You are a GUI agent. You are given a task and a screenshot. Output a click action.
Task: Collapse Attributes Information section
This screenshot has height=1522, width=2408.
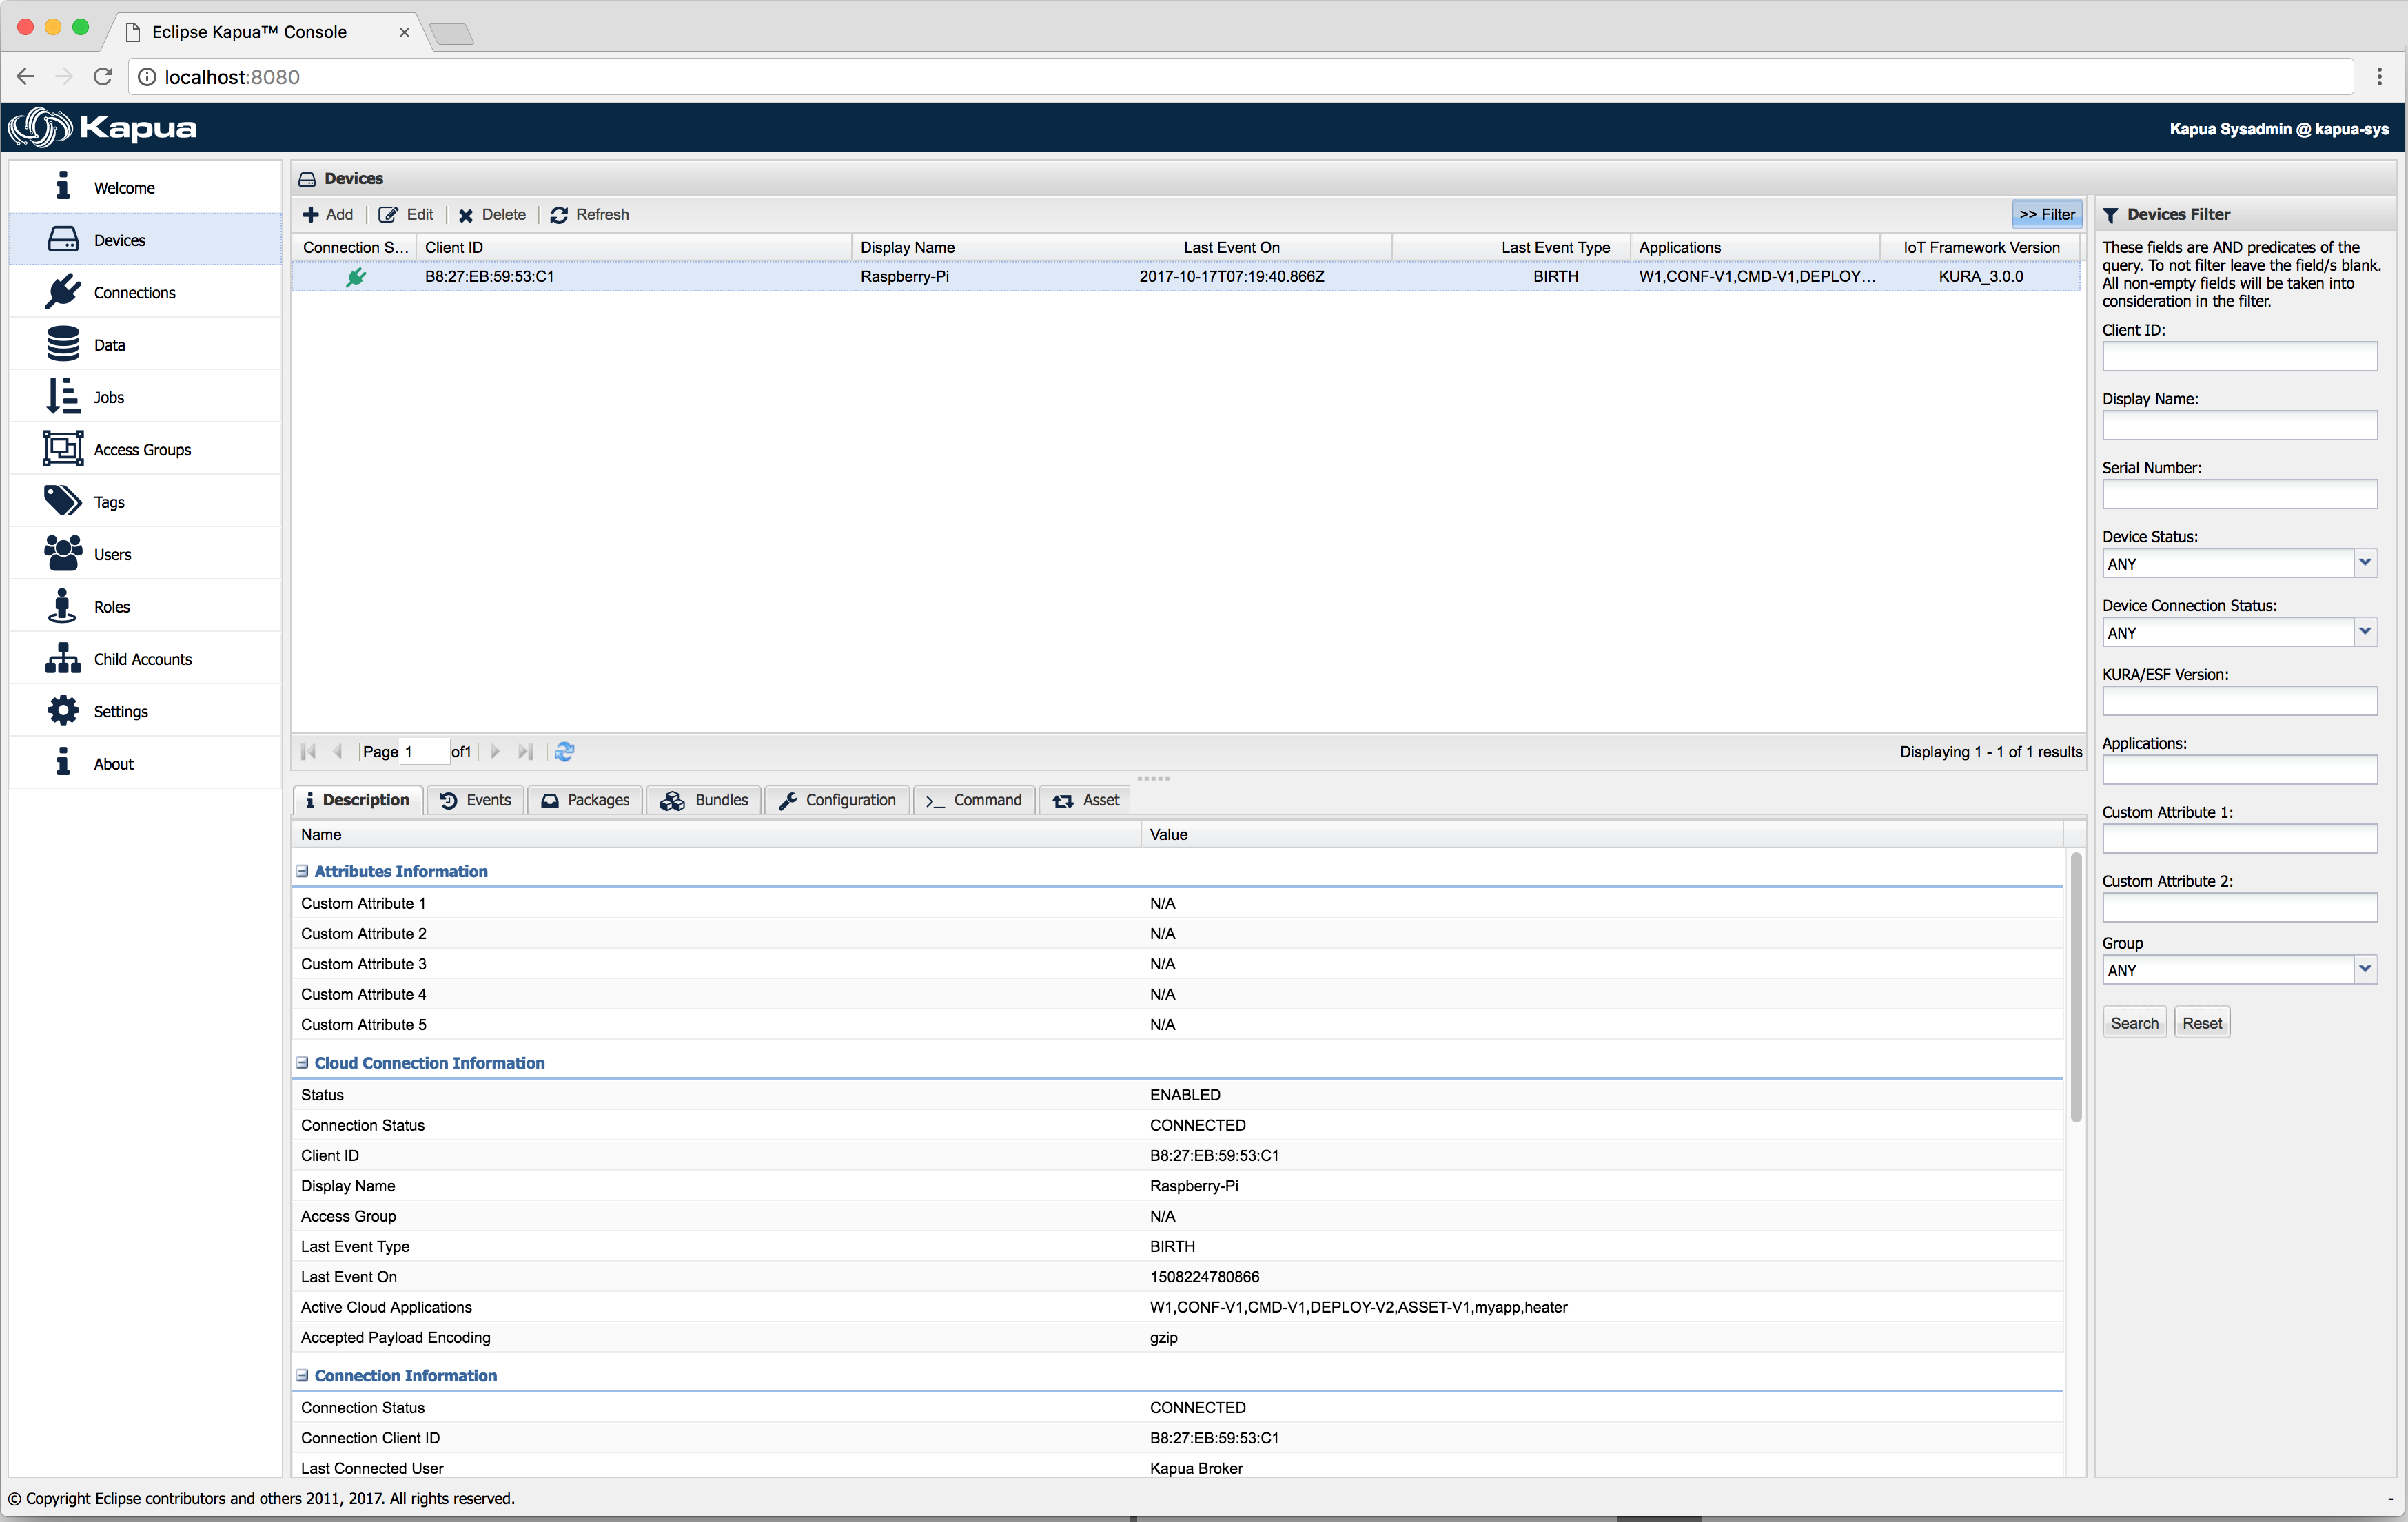point(302,872)
